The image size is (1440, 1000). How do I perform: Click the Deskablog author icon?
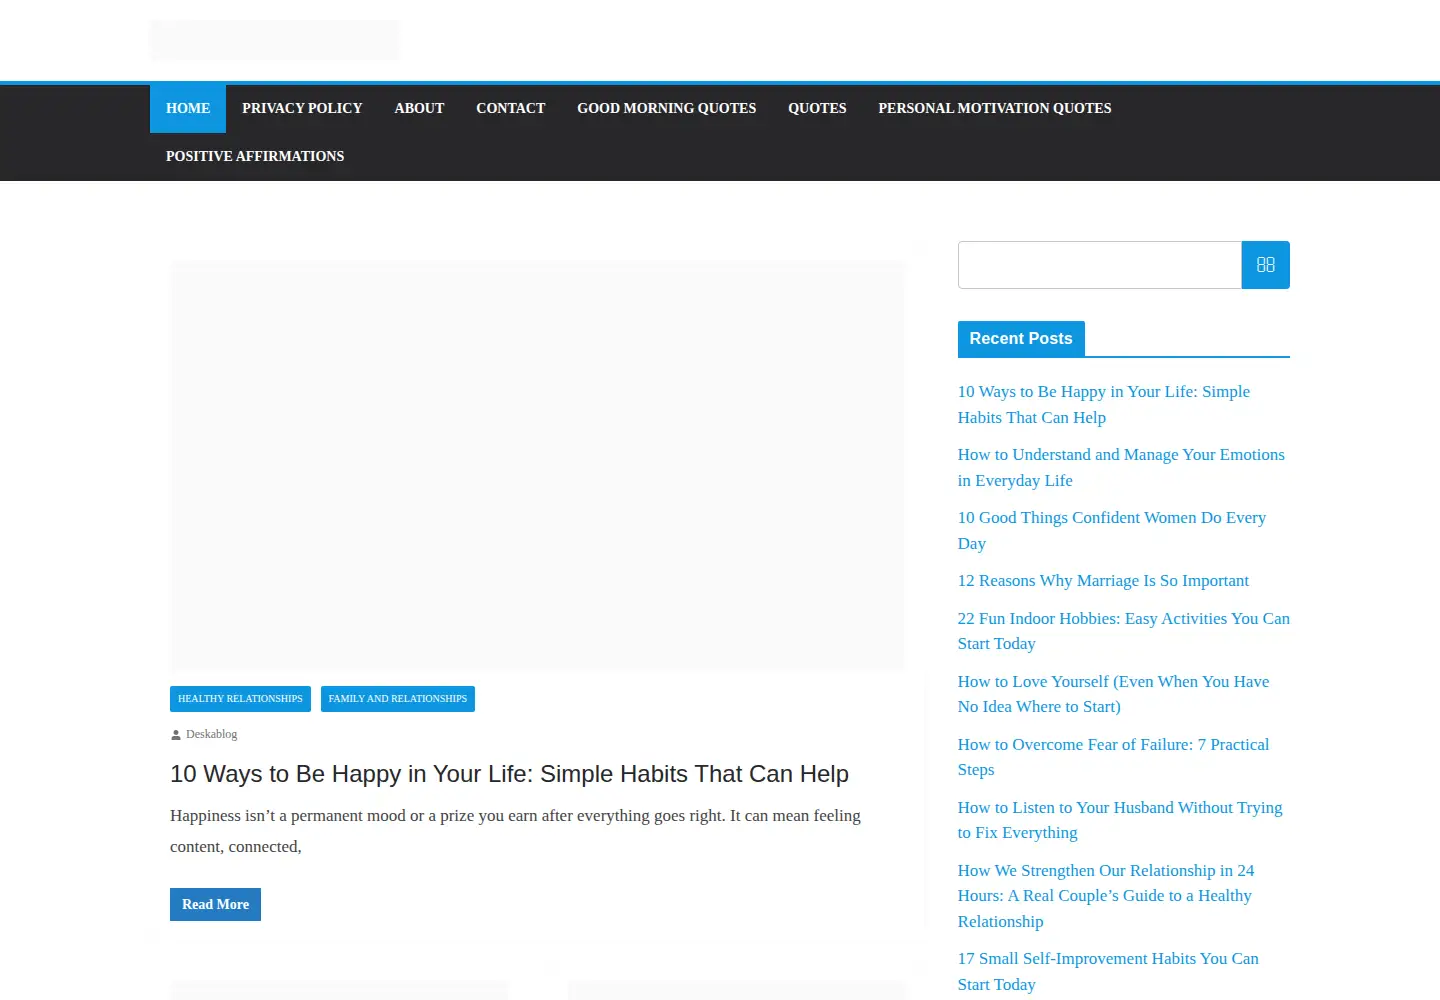click(x=176, y=735)
